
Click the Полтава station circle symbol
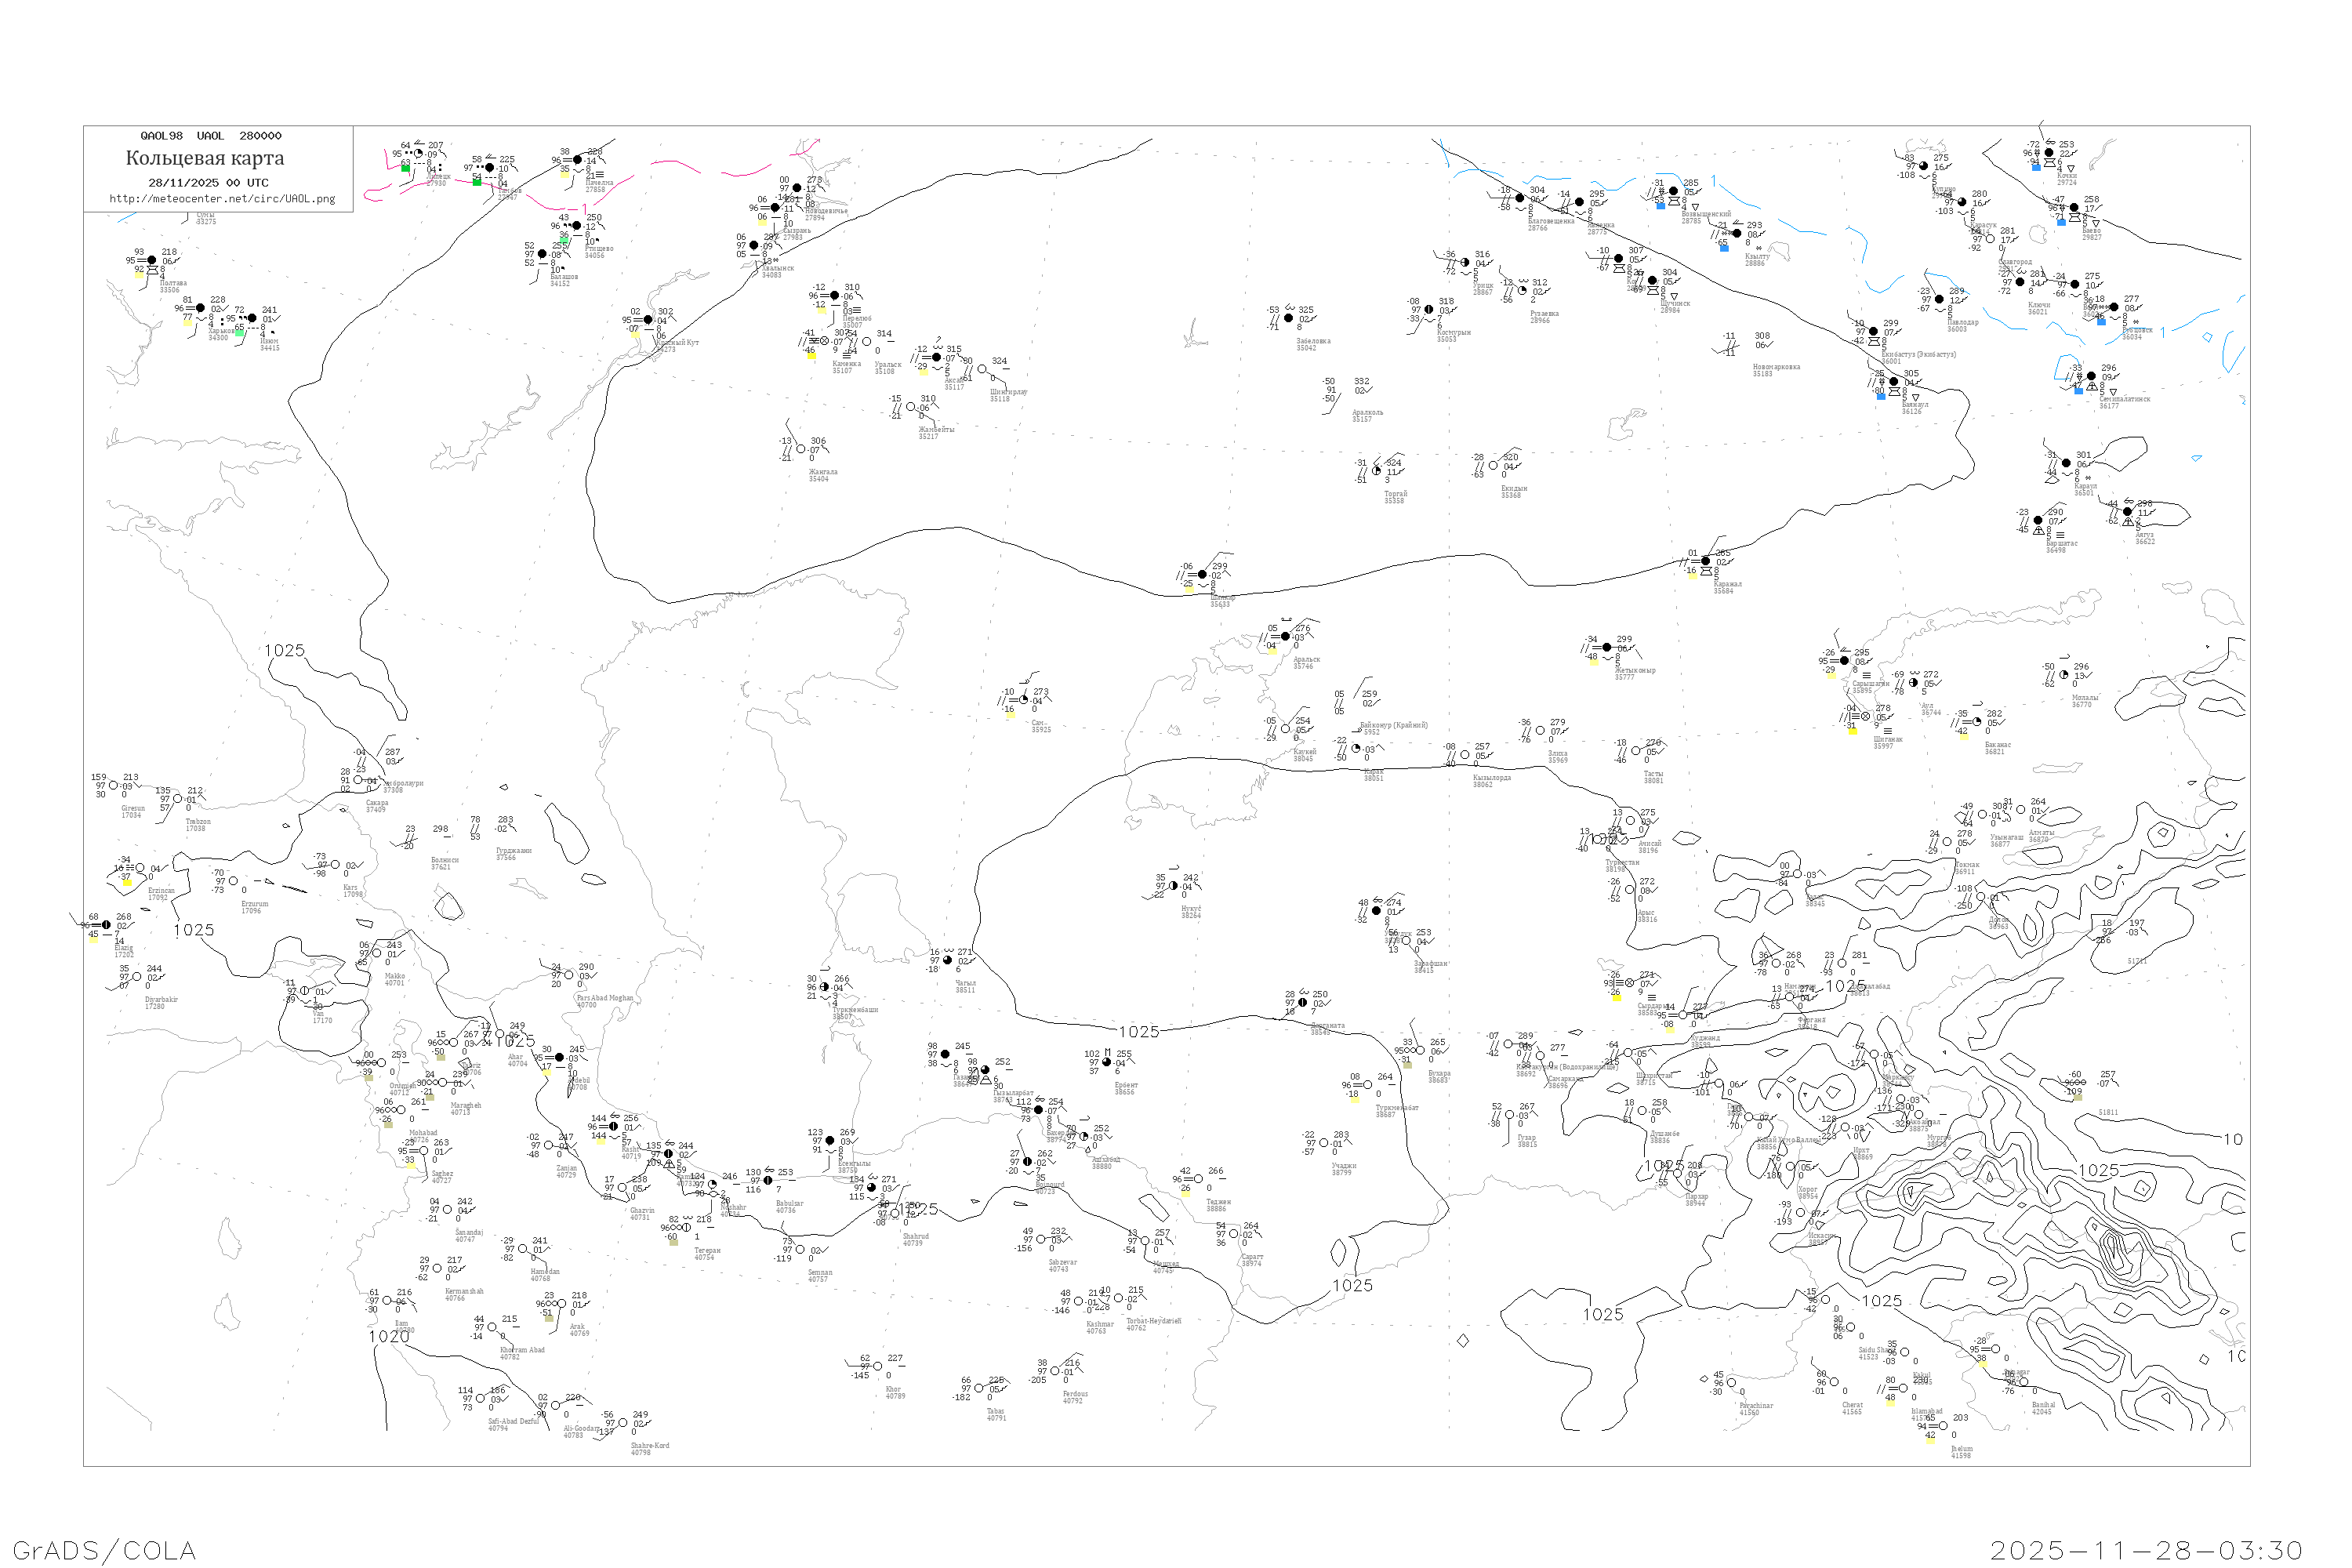(152, 261)
